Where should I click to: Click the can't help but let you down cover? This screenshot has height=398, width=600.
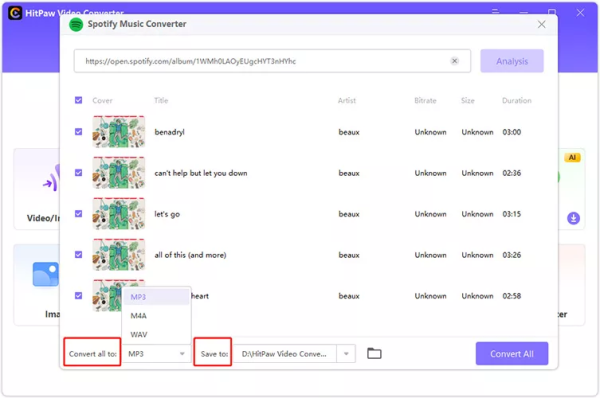point(119,173)
